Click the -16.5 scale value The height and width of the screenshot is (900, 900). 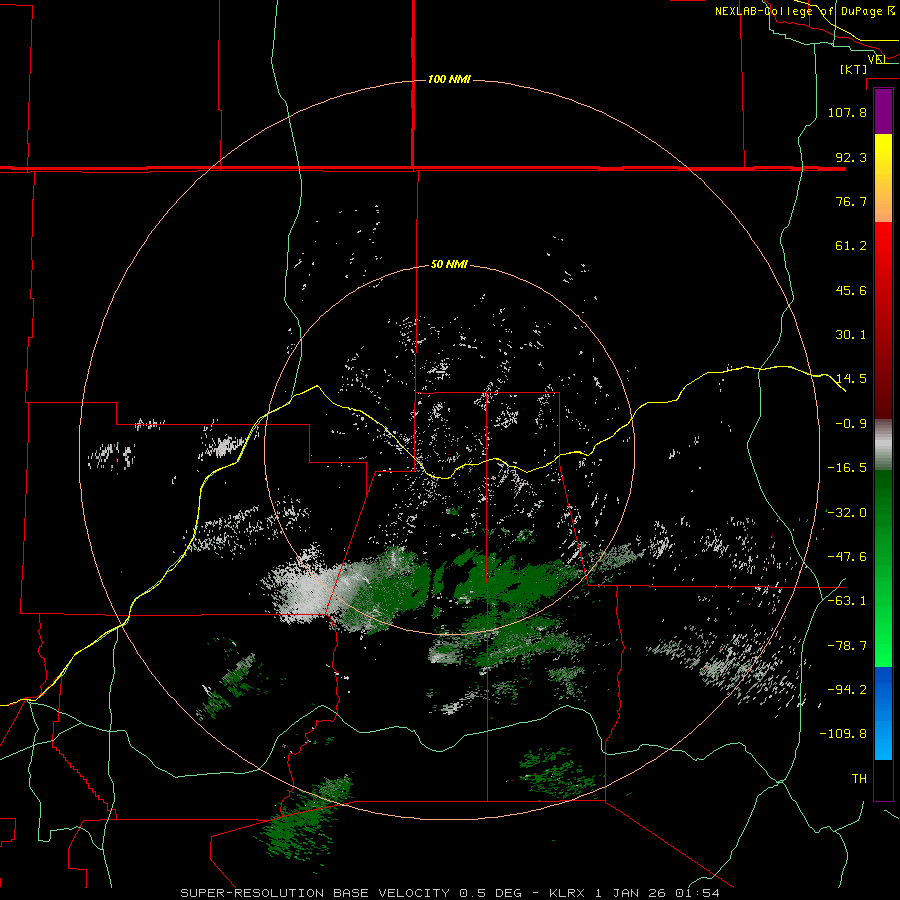[x=847, y=468]
